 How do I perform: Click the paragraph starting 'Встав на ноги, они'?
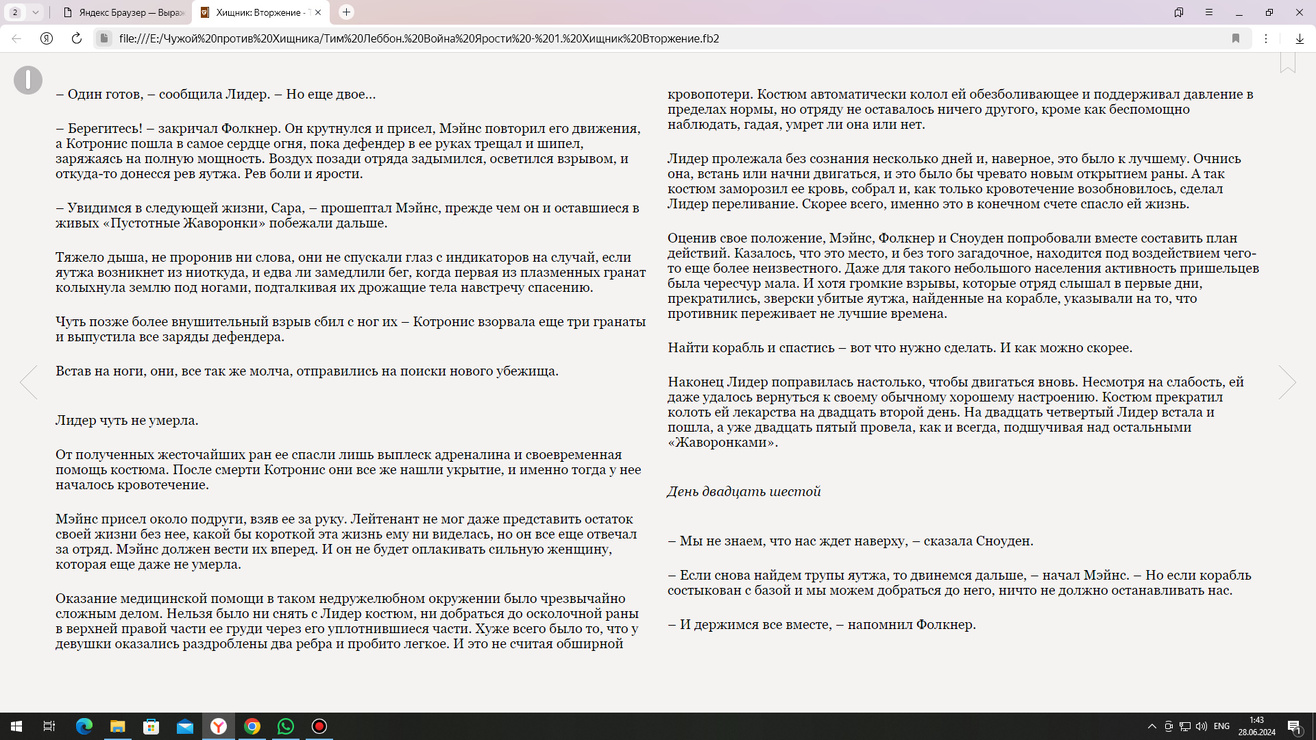(307, 371)
